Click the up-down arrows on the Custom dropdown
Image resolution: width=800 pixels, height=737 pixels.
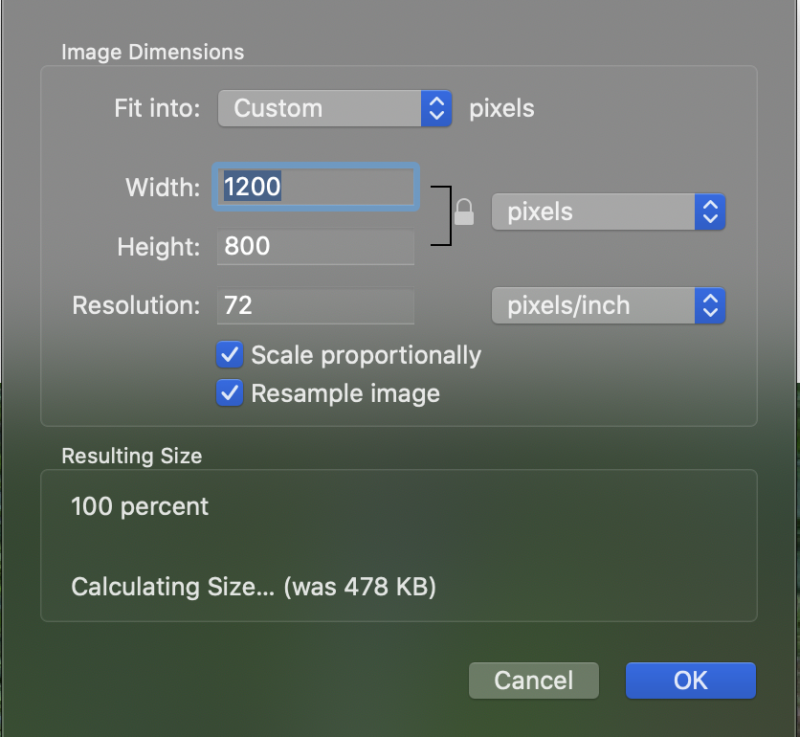coord(436,108)
